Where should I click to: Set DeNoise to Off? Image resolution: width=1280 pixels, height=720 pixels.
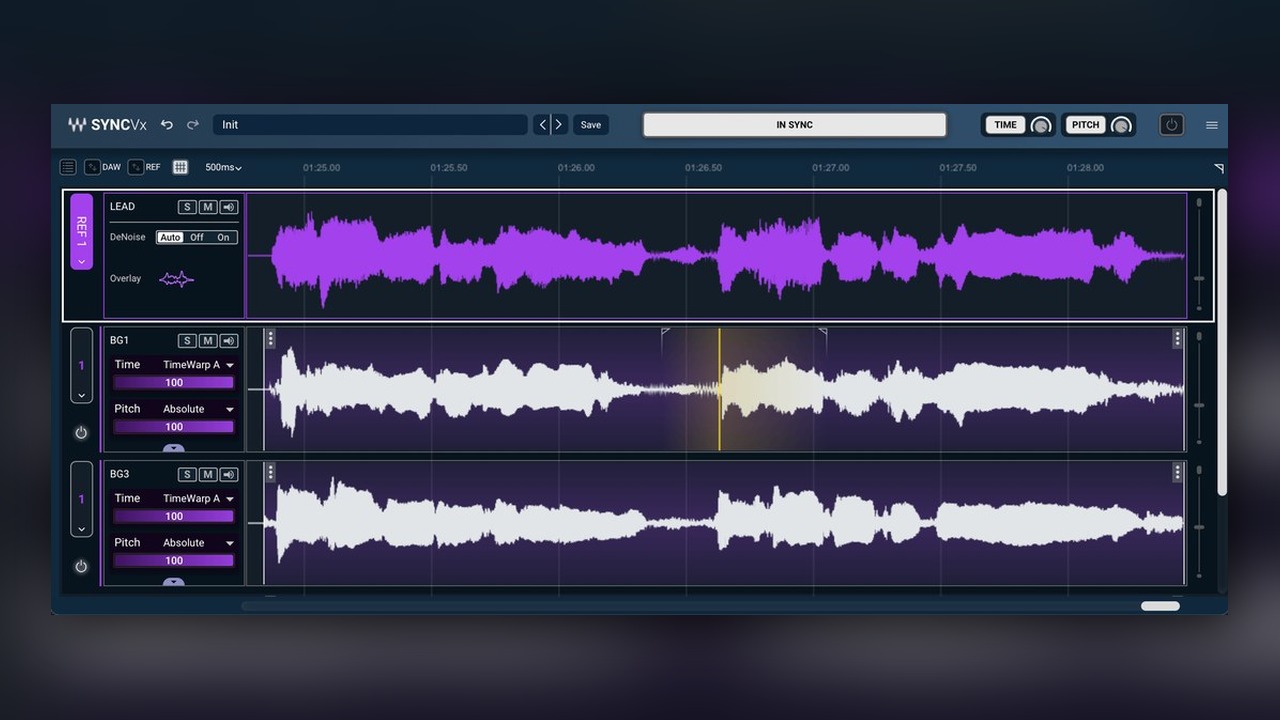197,237
